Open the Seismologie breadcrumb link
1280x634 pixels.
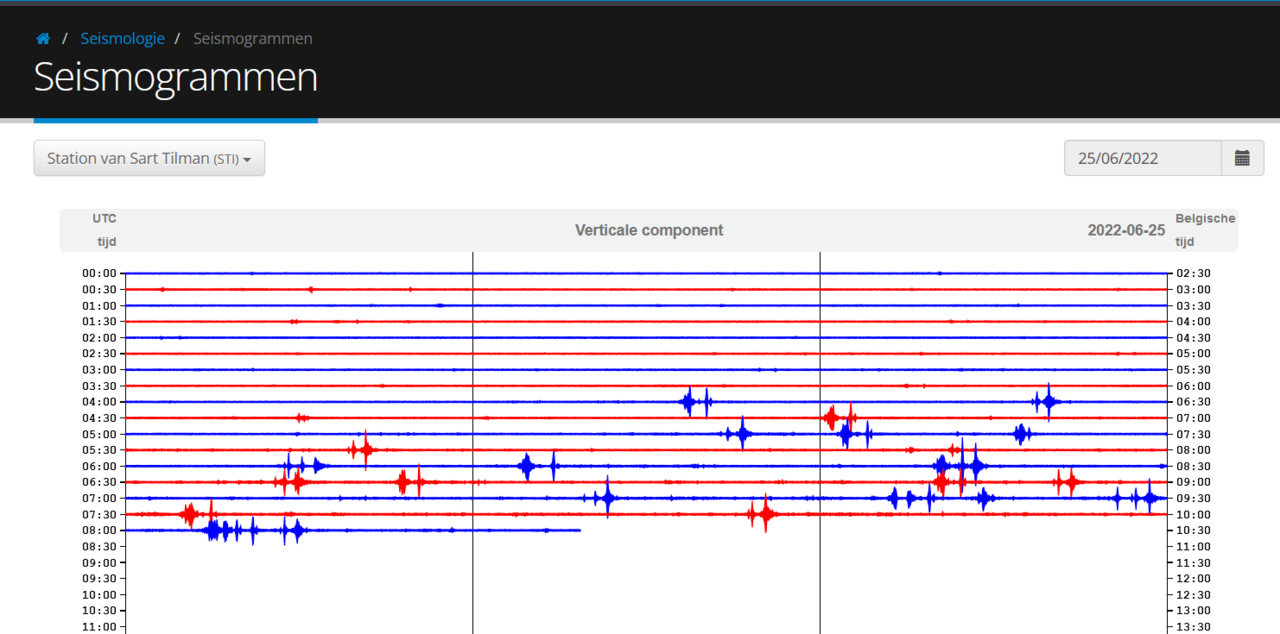pyautogui.click(x=122, y=39)
